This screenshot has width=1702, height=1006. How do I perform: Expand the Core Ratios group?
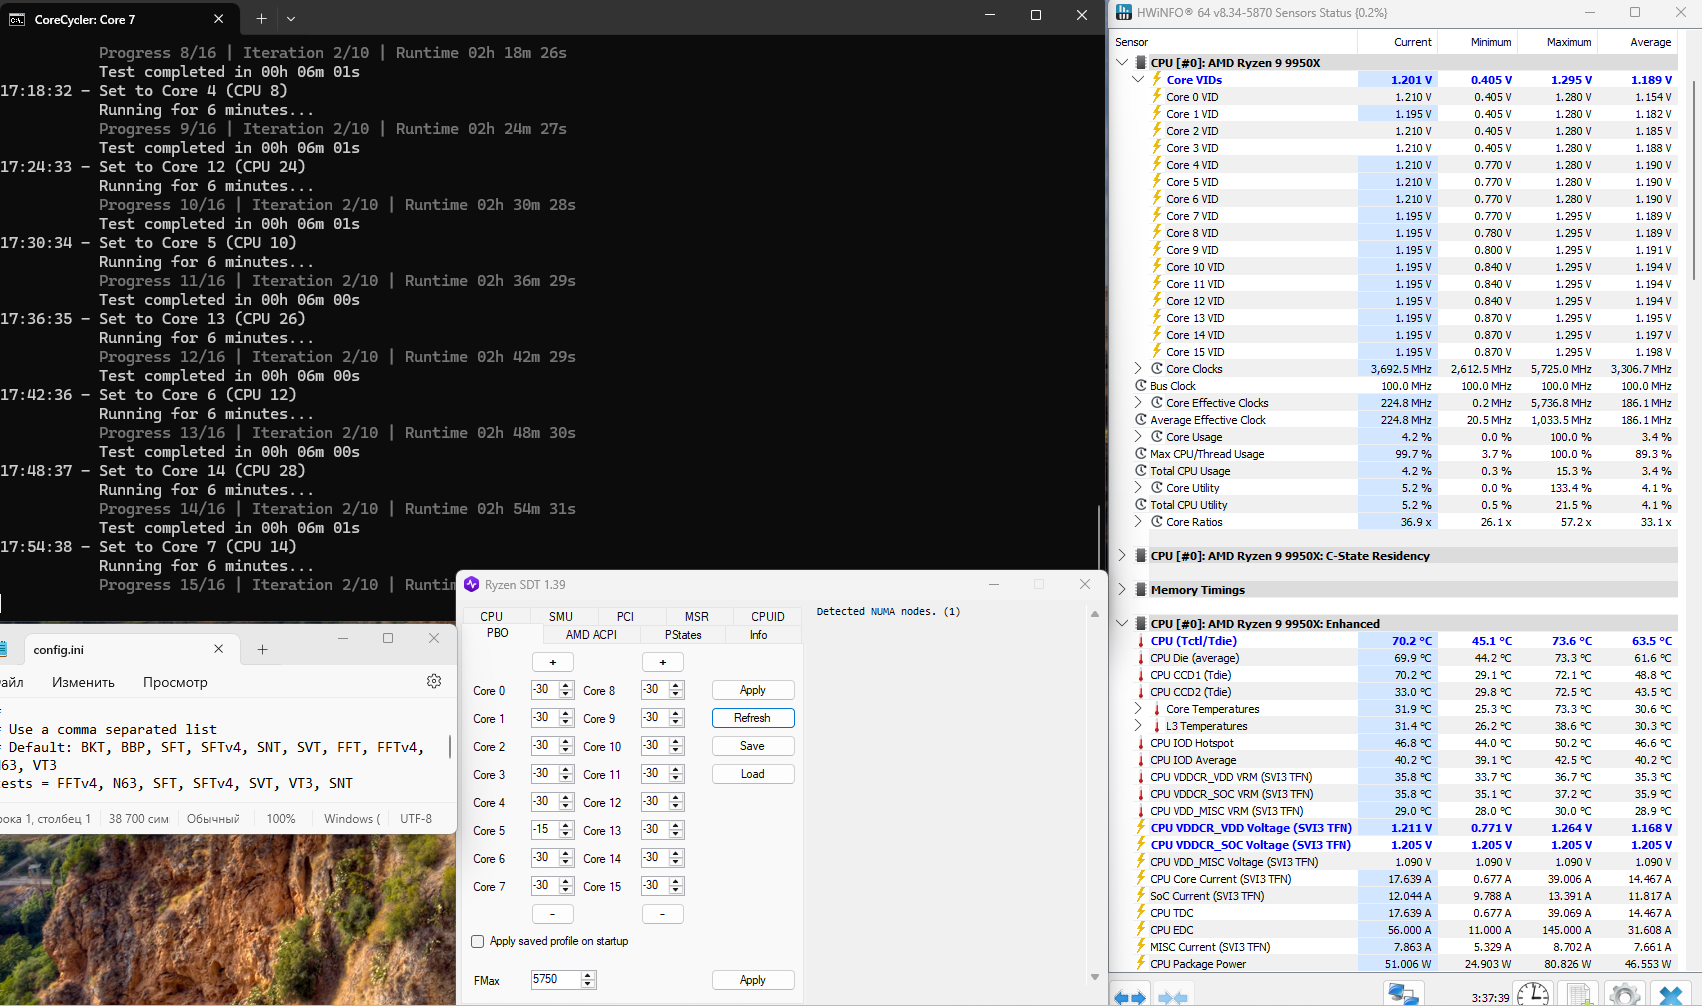1138,522
